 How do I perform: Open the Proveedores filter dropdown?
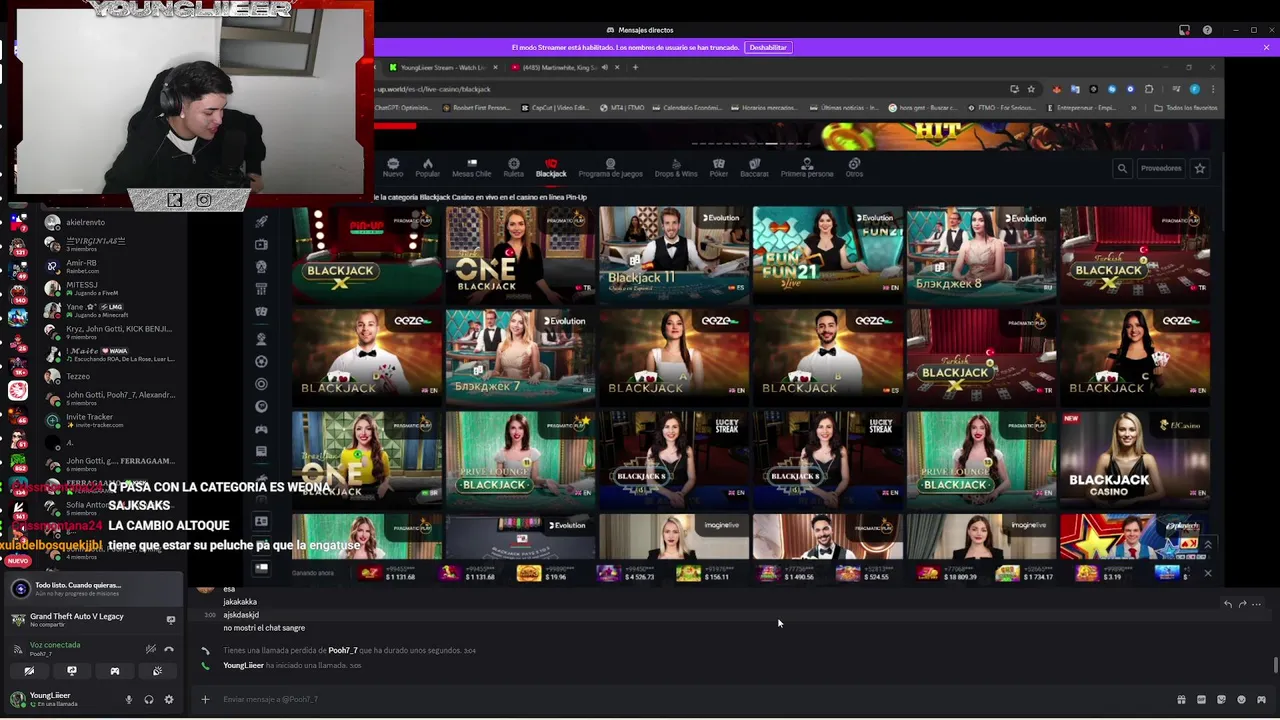(x=1161, y=168)
